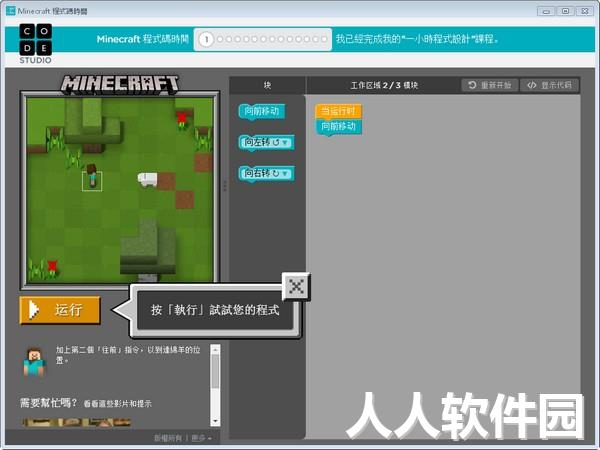Screen dimensions: 600x450
Task: Open the 看看這些影片和提示 help link
Action: click(x=117, y=403)
